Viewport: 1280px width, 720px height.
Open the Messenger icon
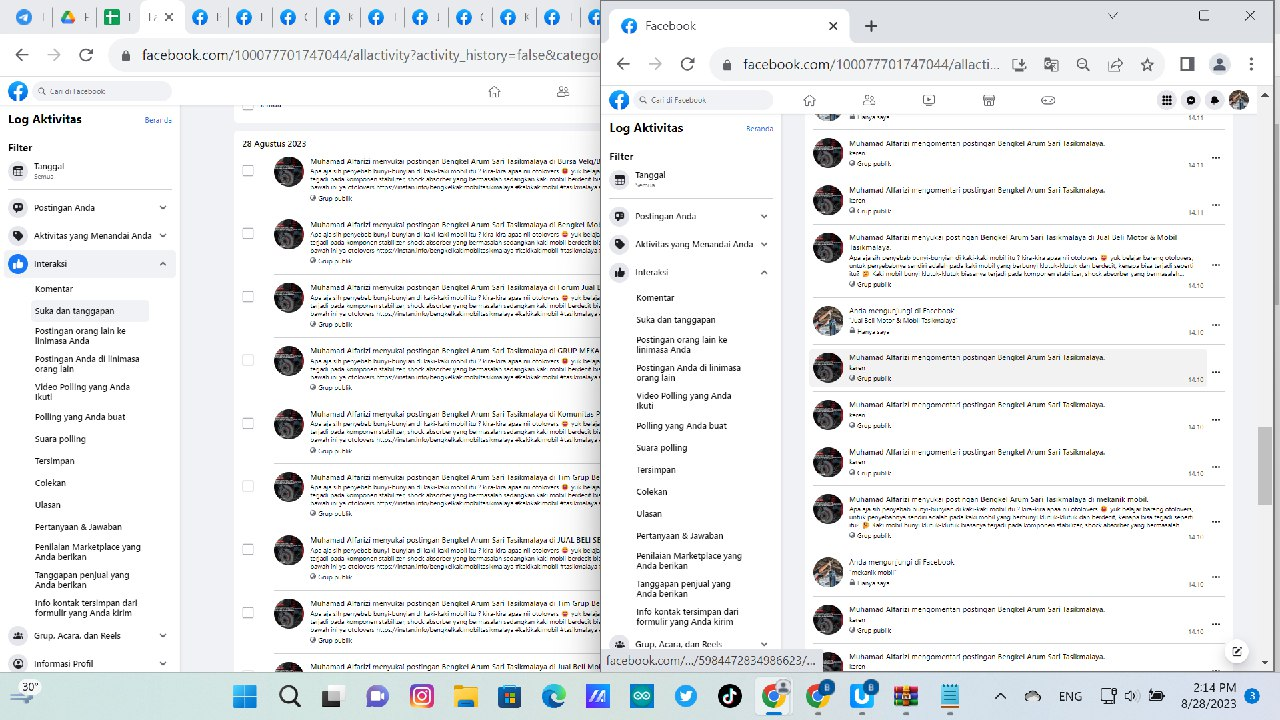pyautogui.click(x=1191, y=100)
